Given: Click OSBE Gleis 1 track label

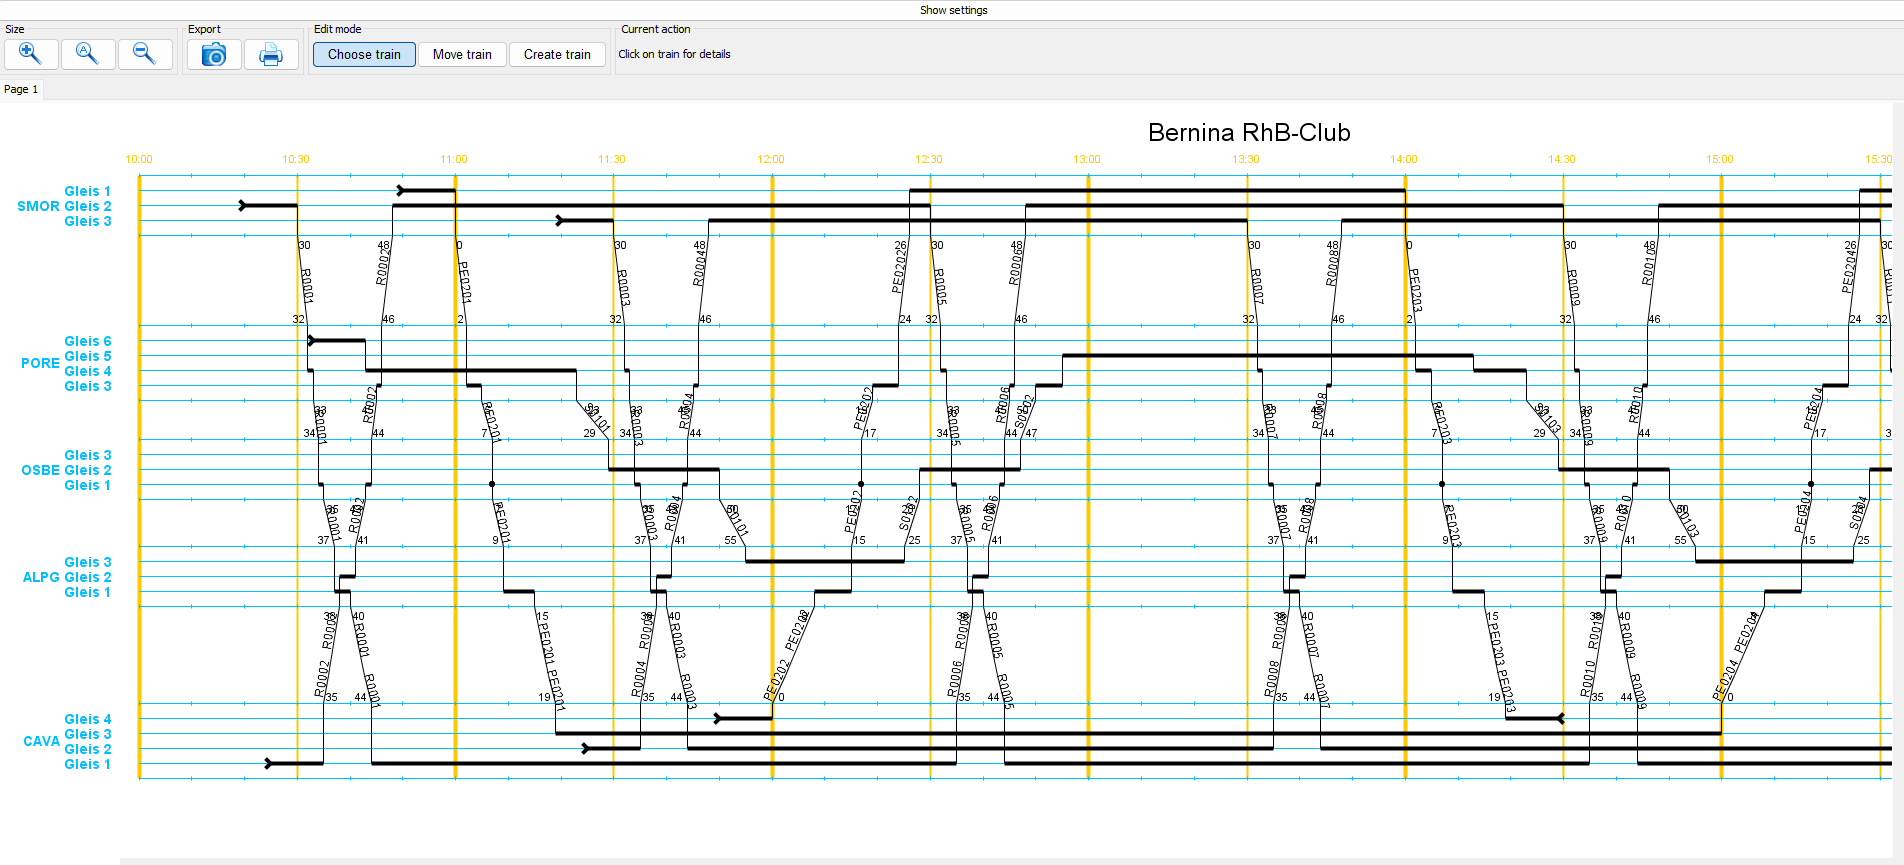Looking at the screenshot, I should [x=88, y=485].
